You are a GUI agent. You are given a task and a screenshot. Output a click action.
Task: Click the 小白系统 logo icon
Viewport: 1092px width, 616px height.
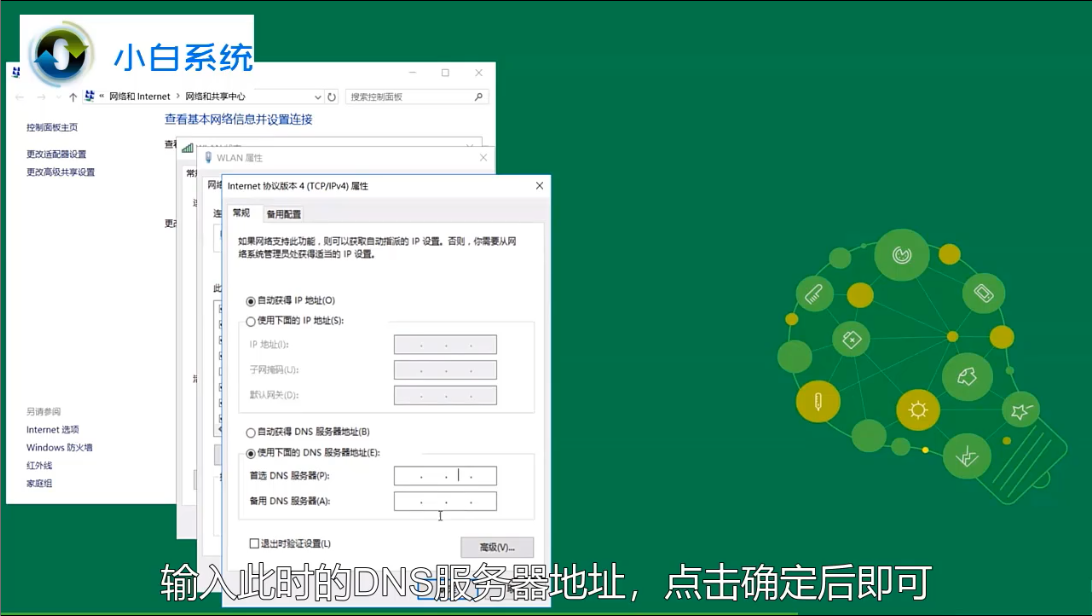tap(61, 54)
